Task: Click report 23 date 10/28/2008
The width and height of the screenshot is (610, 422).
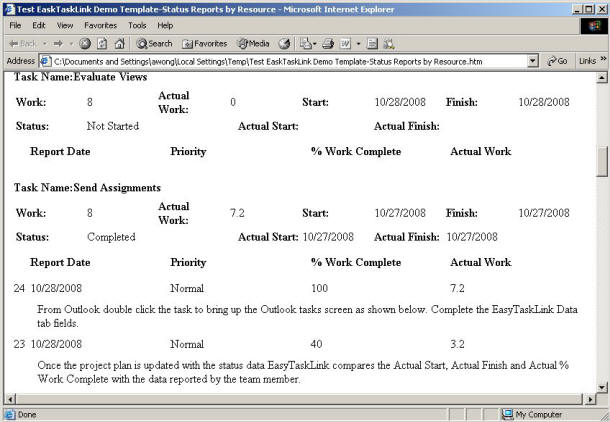Action: coord(56,344)
